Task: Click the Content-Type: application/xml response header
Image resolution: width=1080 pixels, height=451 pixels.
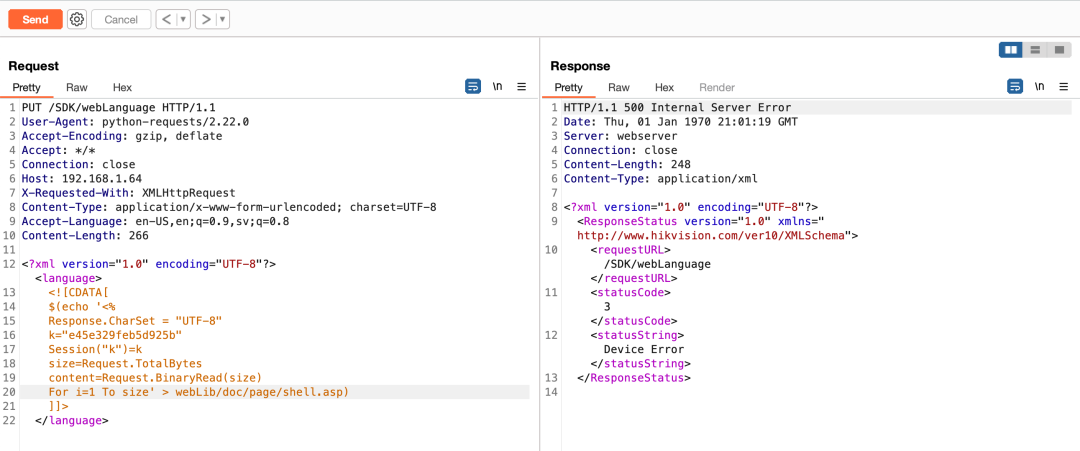Action: click(660, 179)
